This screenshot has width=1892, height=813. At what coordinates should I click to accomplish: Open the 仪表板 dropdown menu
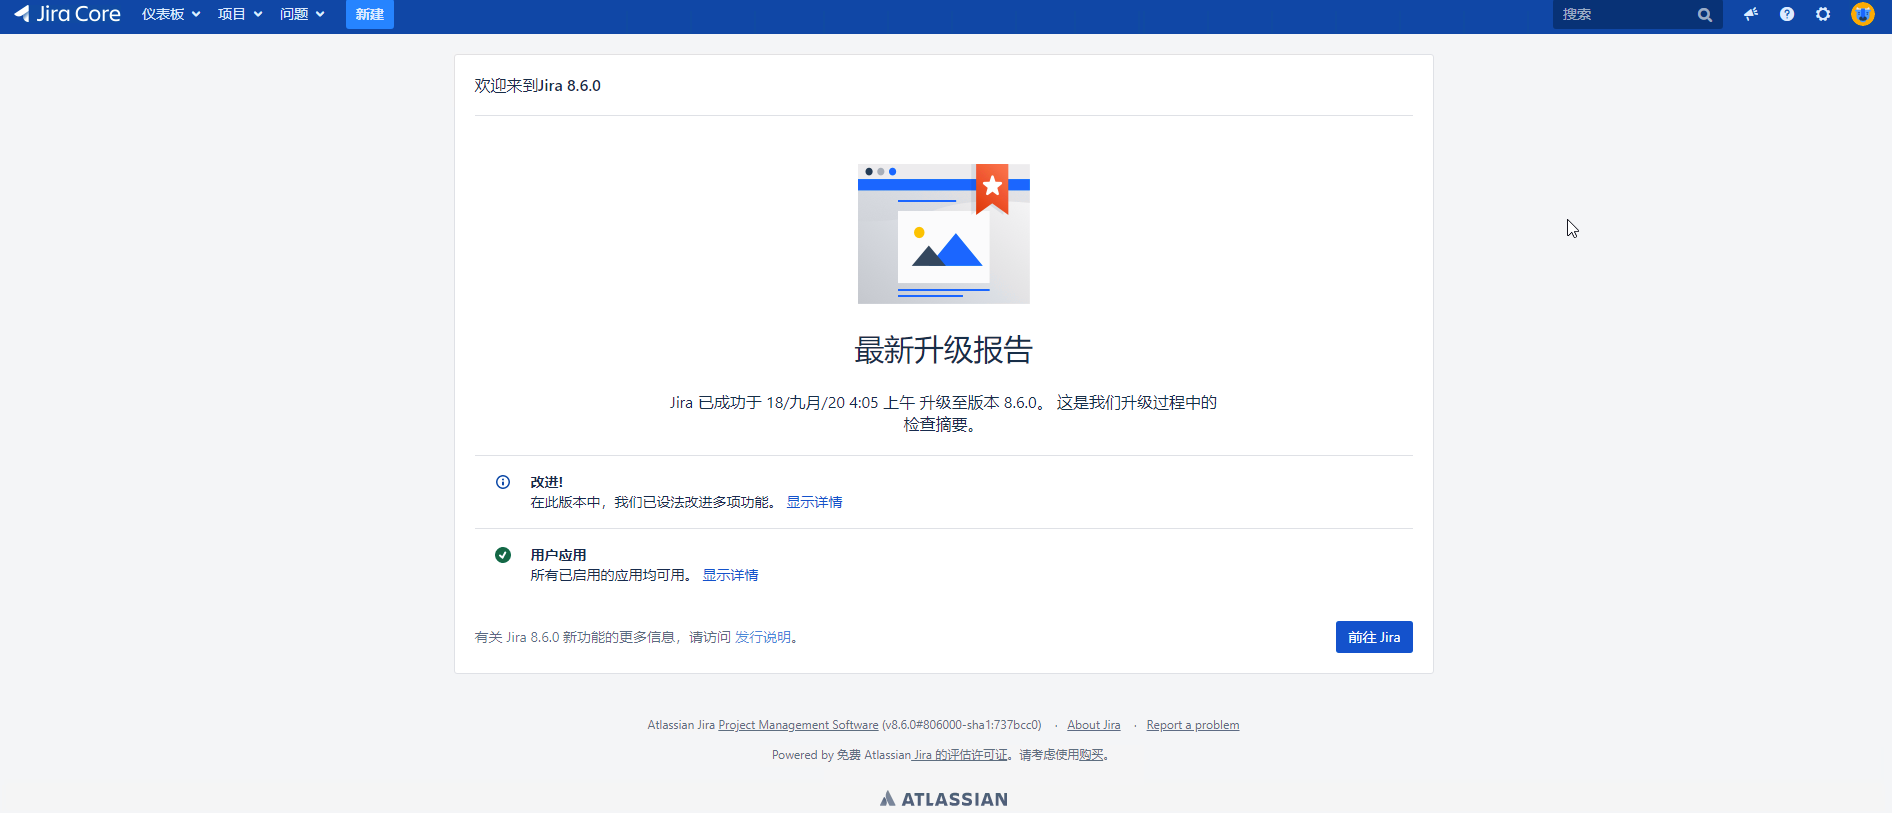point(171,14)
